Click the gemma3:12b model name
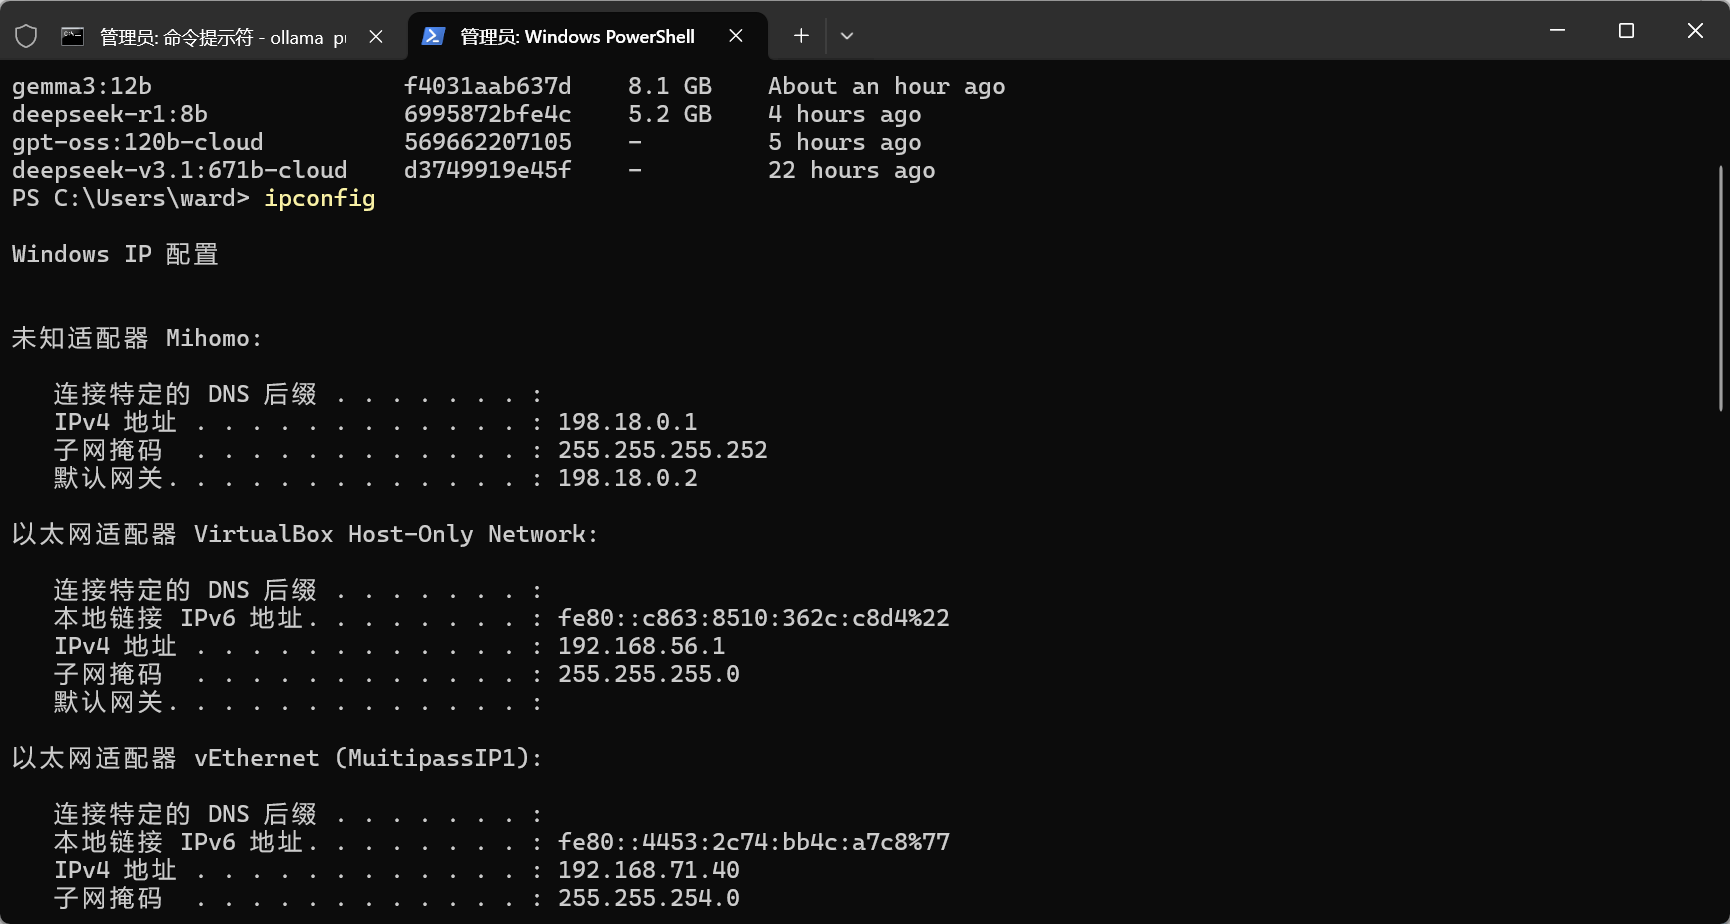Image resolution: width=1730 pixels, height=924 pixels. pyautogui.click(x=82, y=86)
